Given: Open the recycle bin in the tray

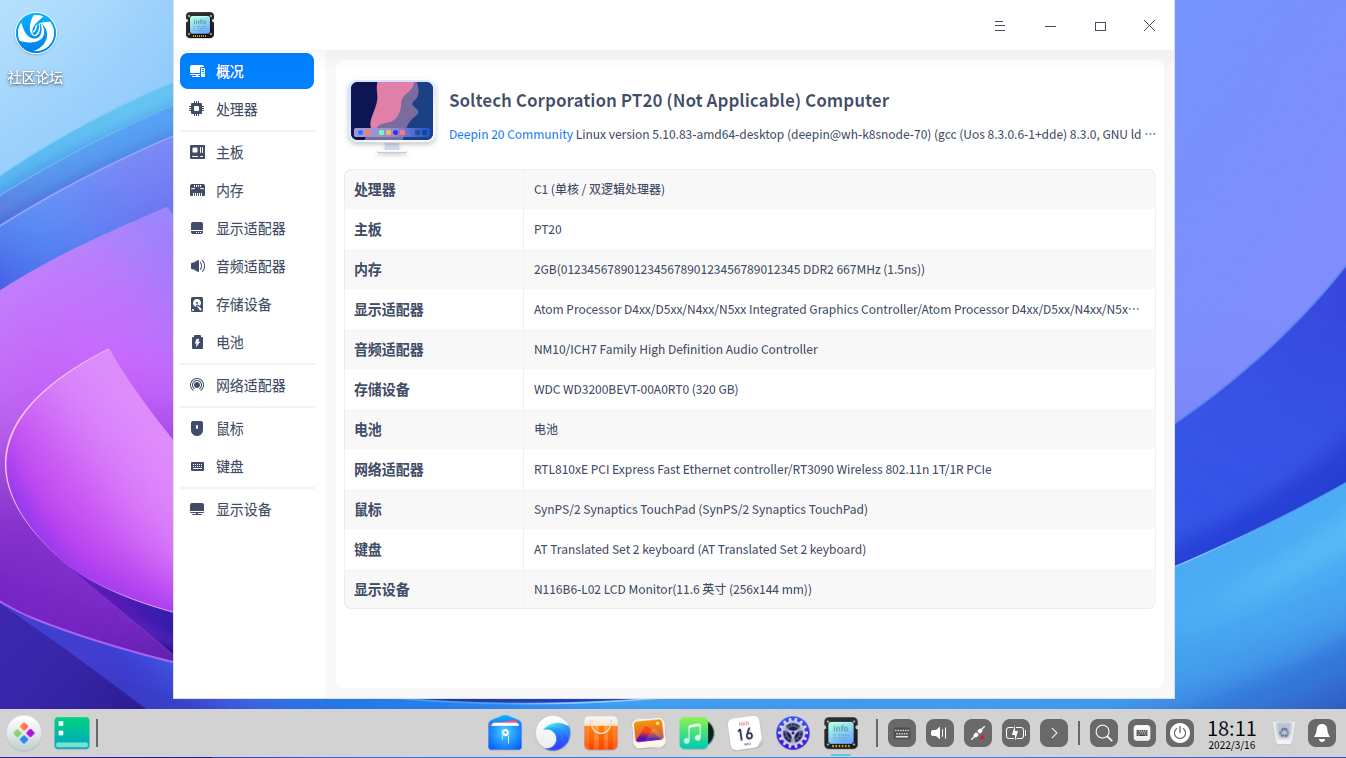Looking at the screenshot, I should [1283, 733].
